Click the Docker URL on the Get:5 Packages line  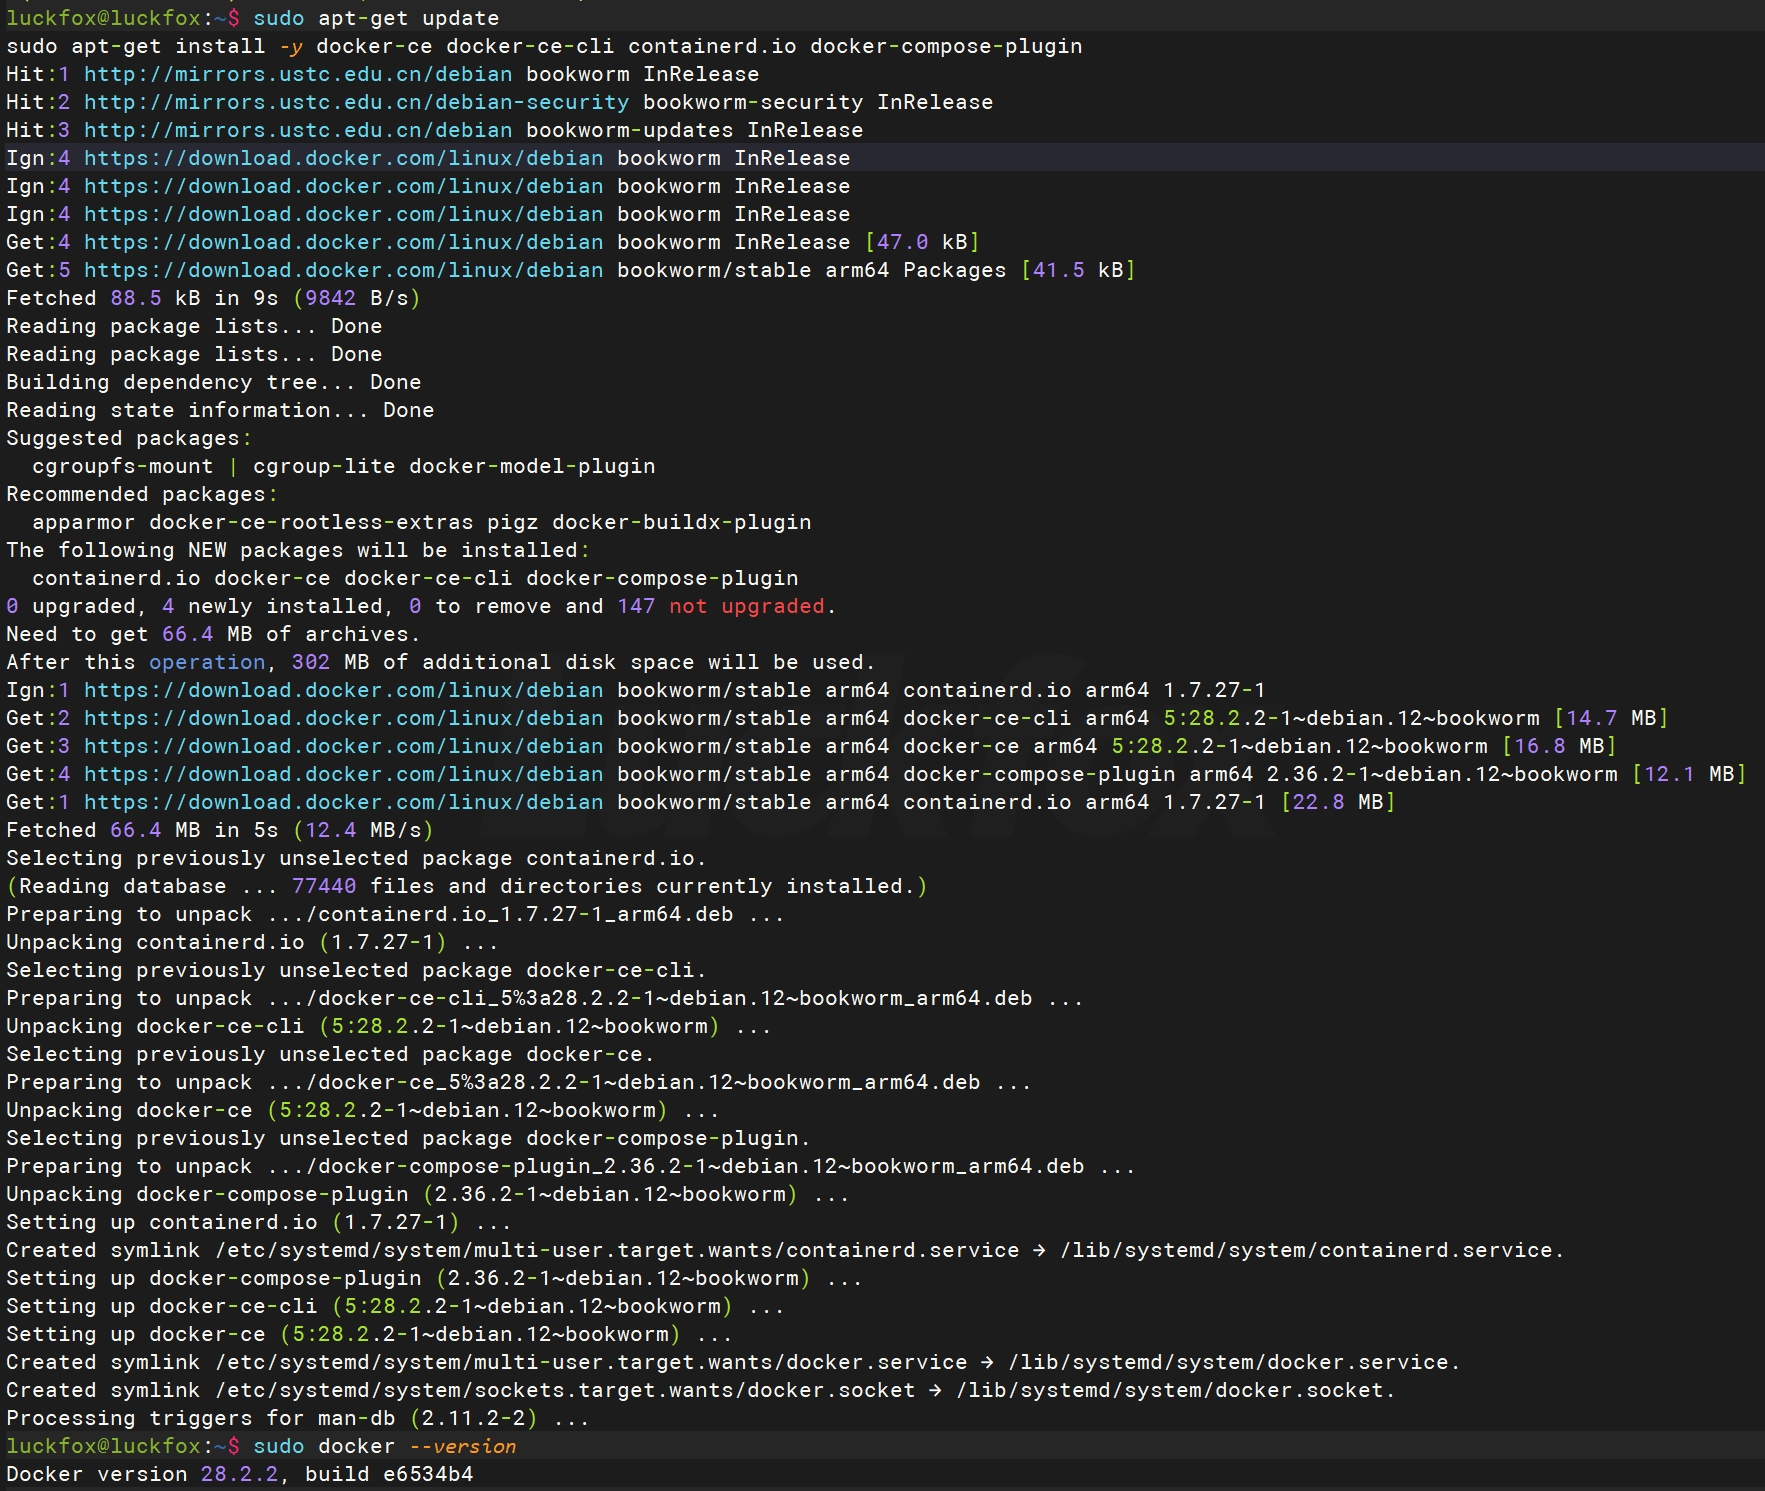343,270
